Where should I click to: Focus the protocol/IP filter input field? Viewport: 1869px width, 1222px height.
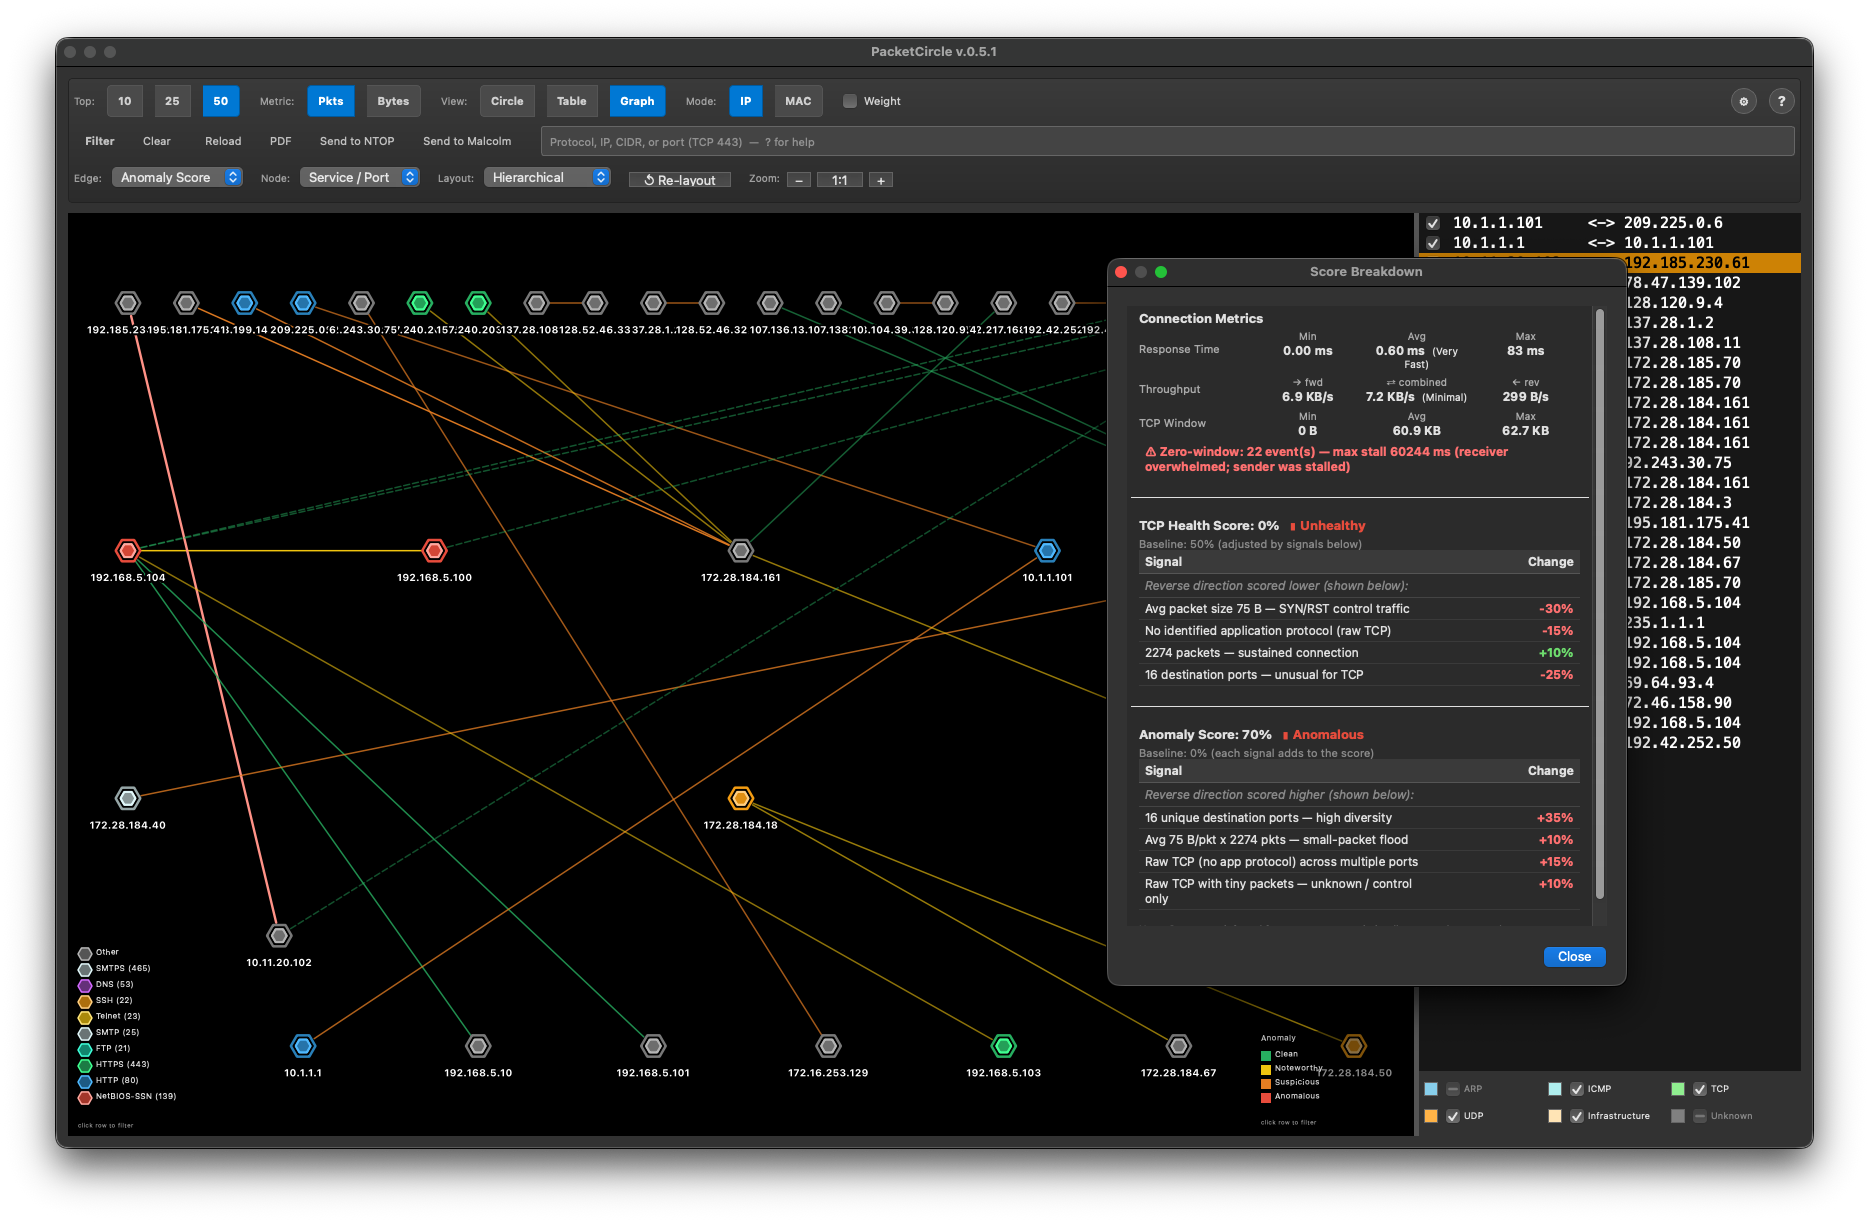point(1167,141)
